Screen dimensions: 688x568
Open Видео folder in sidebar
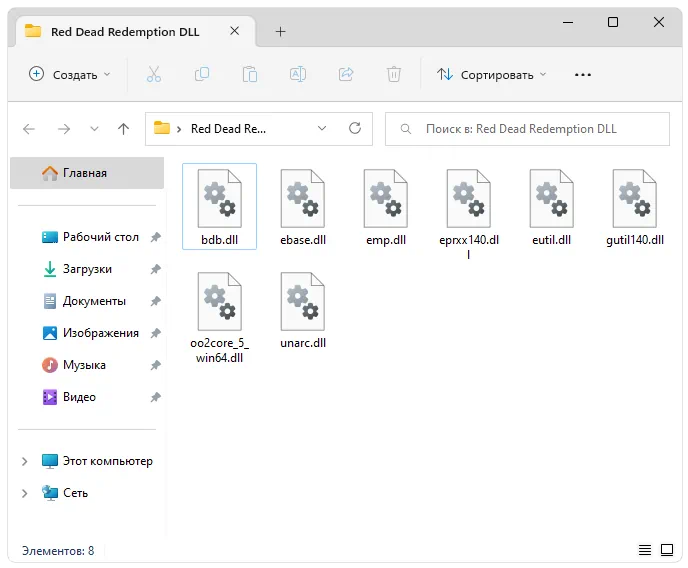pos(69,397)
